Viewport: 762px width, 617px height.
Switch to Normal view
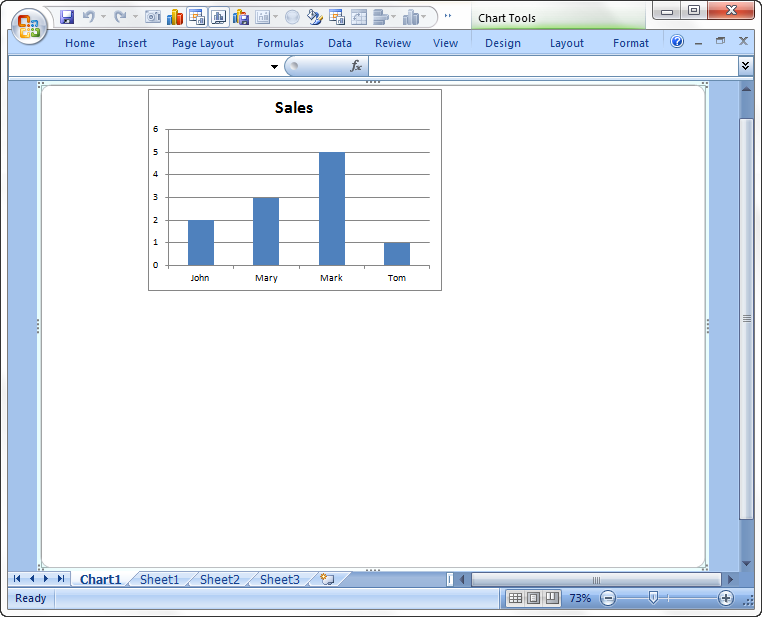pyautogui.click(x=515, y=598)
